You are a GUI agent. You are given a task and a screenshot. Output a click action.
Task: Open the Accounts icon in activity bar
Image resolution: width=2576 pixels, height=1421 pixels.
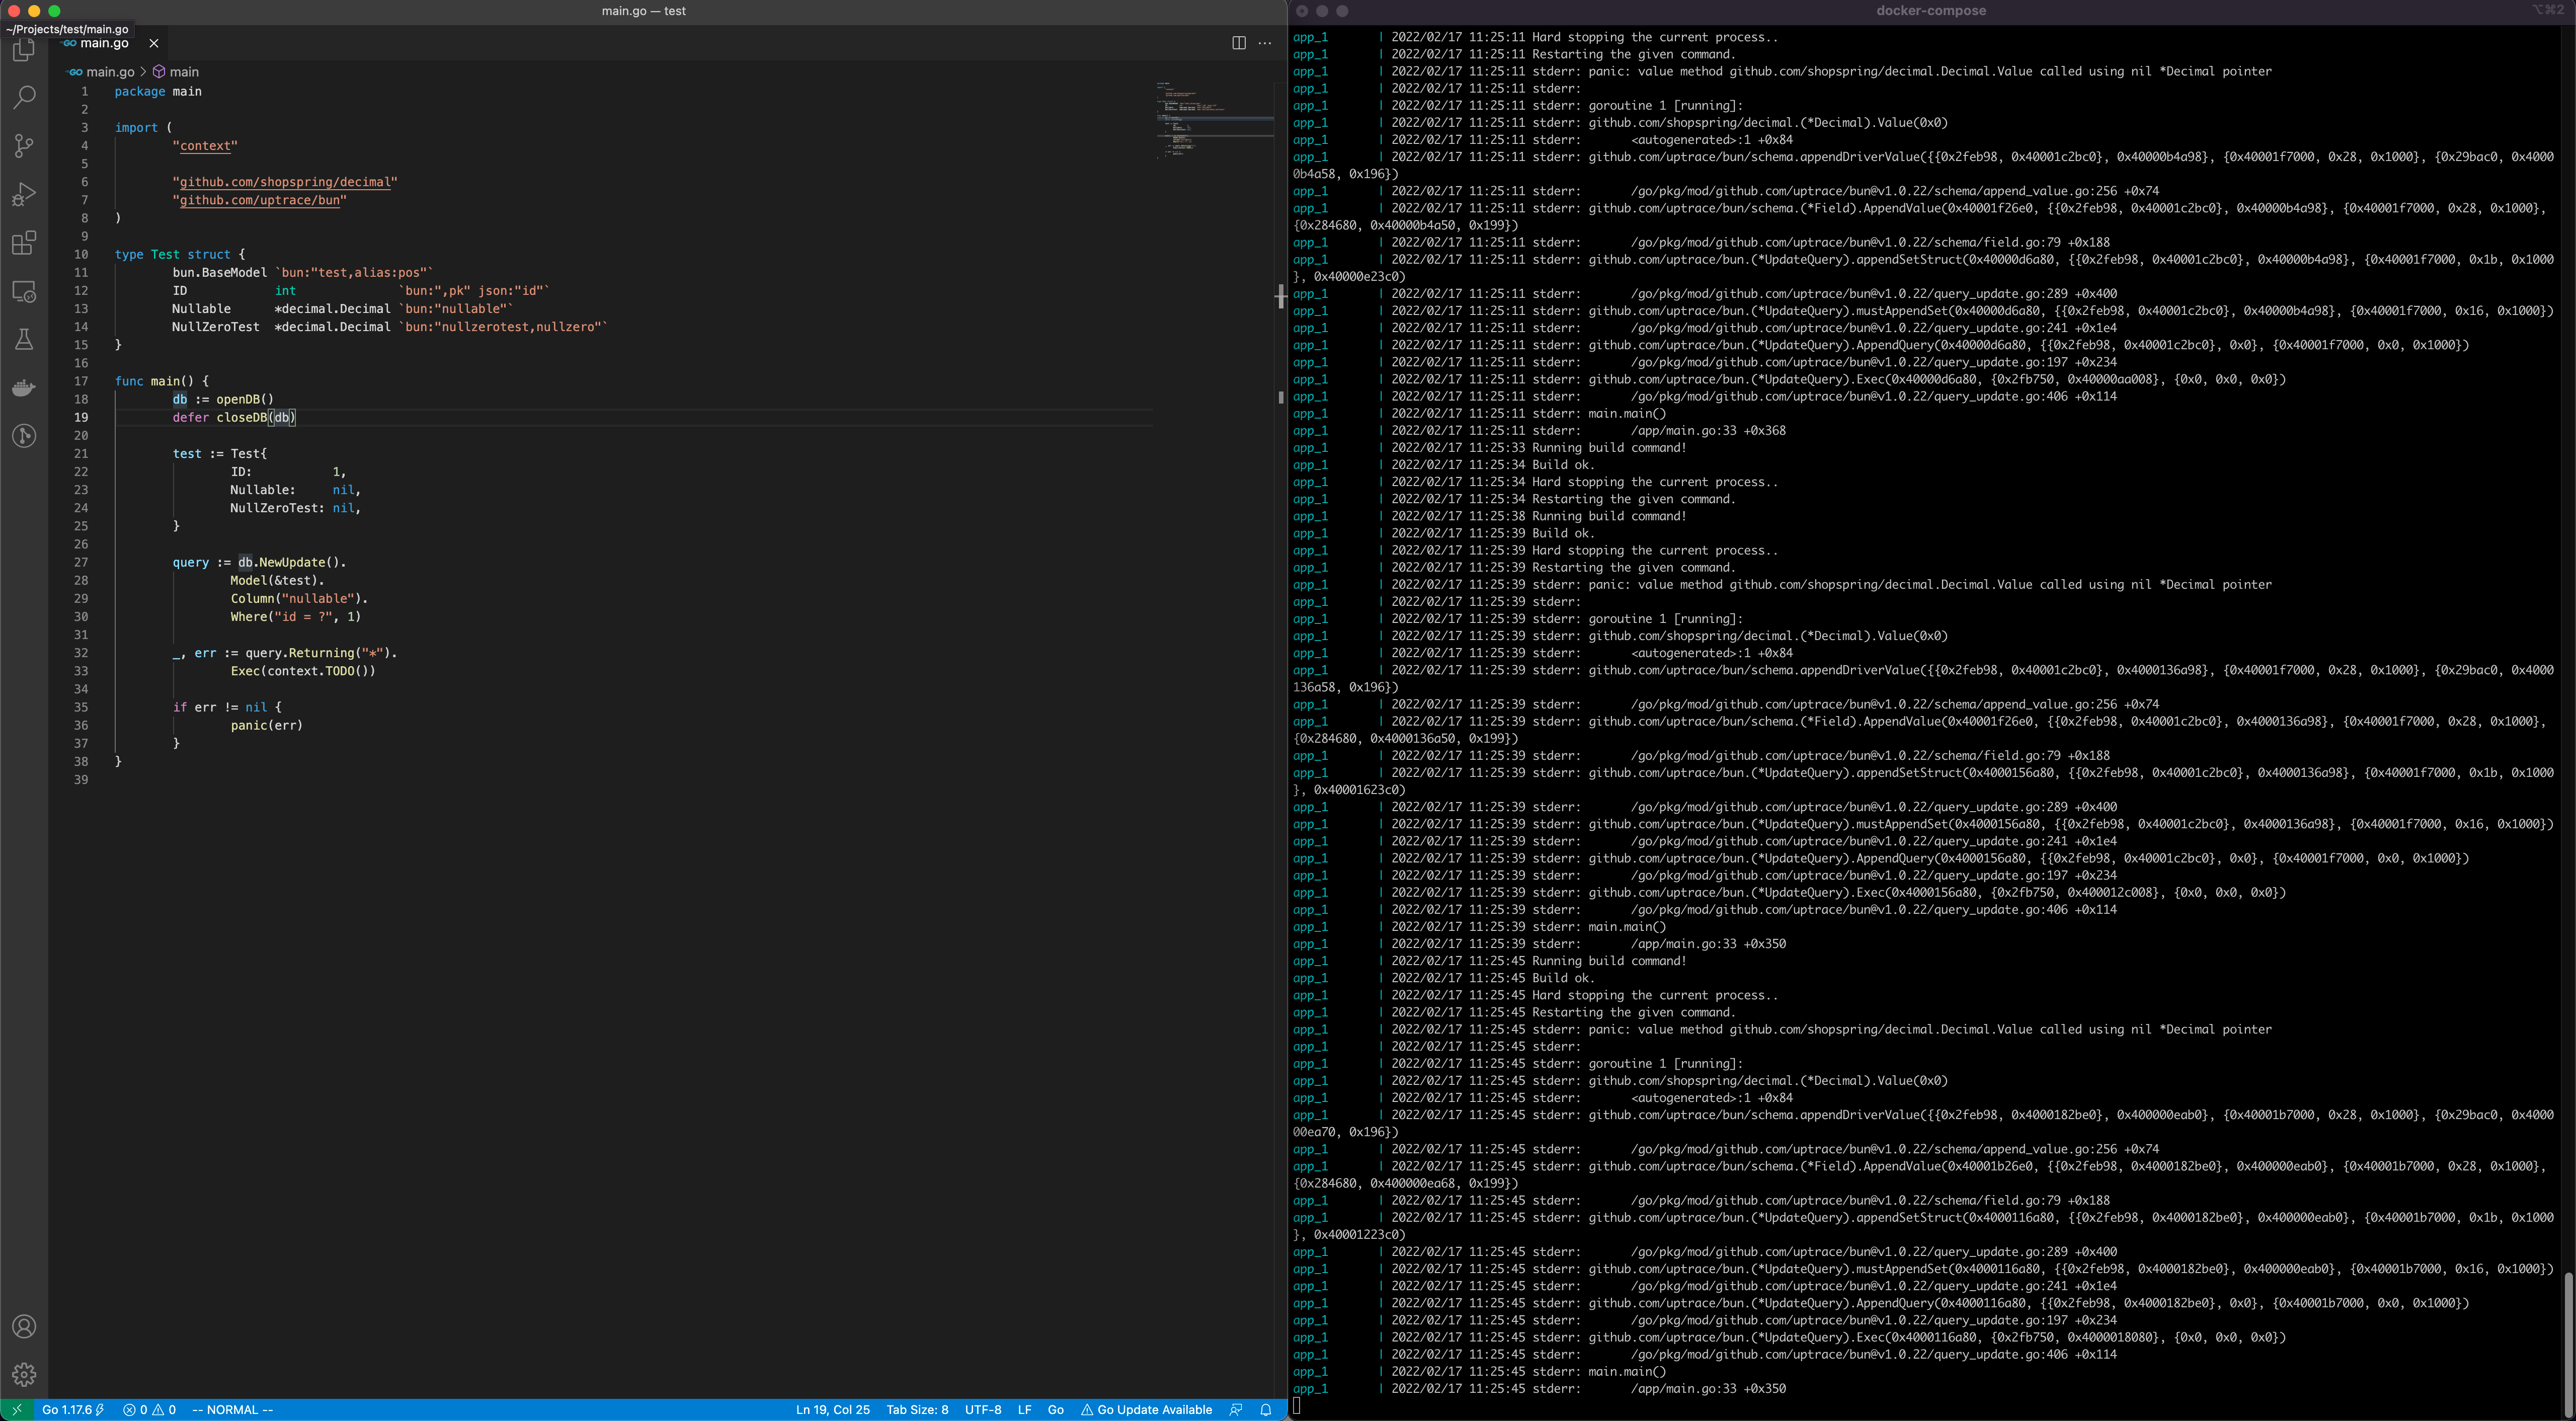coord(24,1327)
